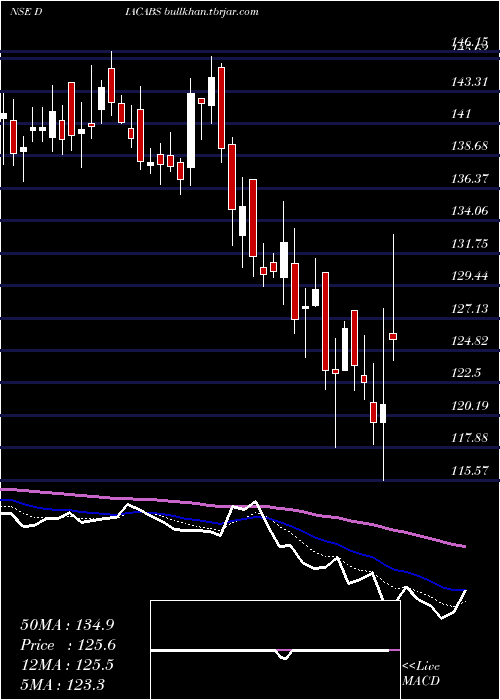Click the 124.82 price axis label
This screenshot has width=500, height=700.
coord(469,341)
